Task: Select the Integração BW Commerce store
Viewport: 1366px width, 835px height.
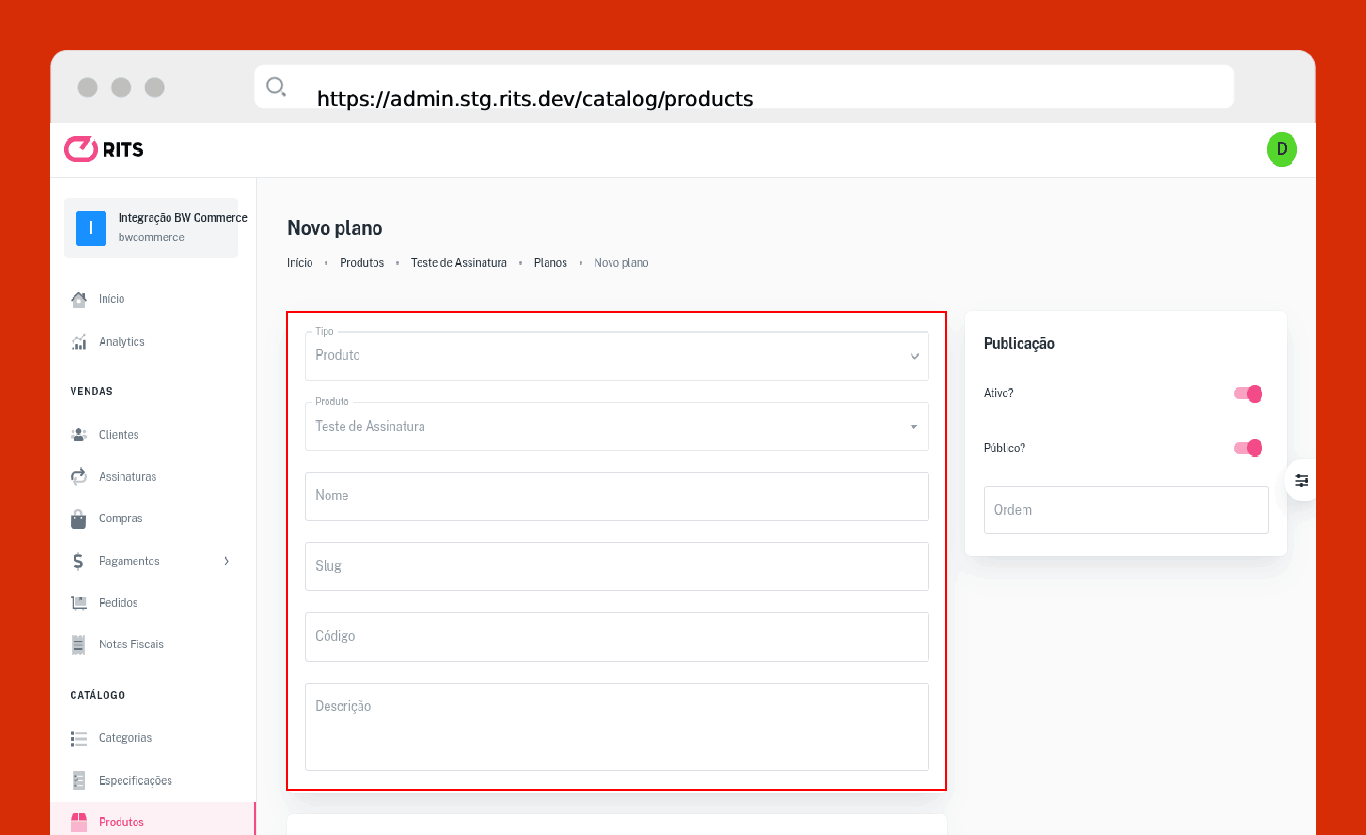Action: (151, 228)
